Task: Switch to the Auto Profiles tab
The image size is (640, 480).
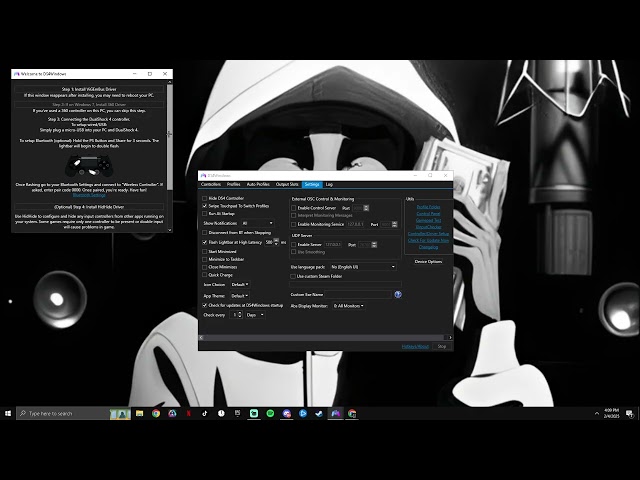Action: pyautogui.click(x=258, y=184)
